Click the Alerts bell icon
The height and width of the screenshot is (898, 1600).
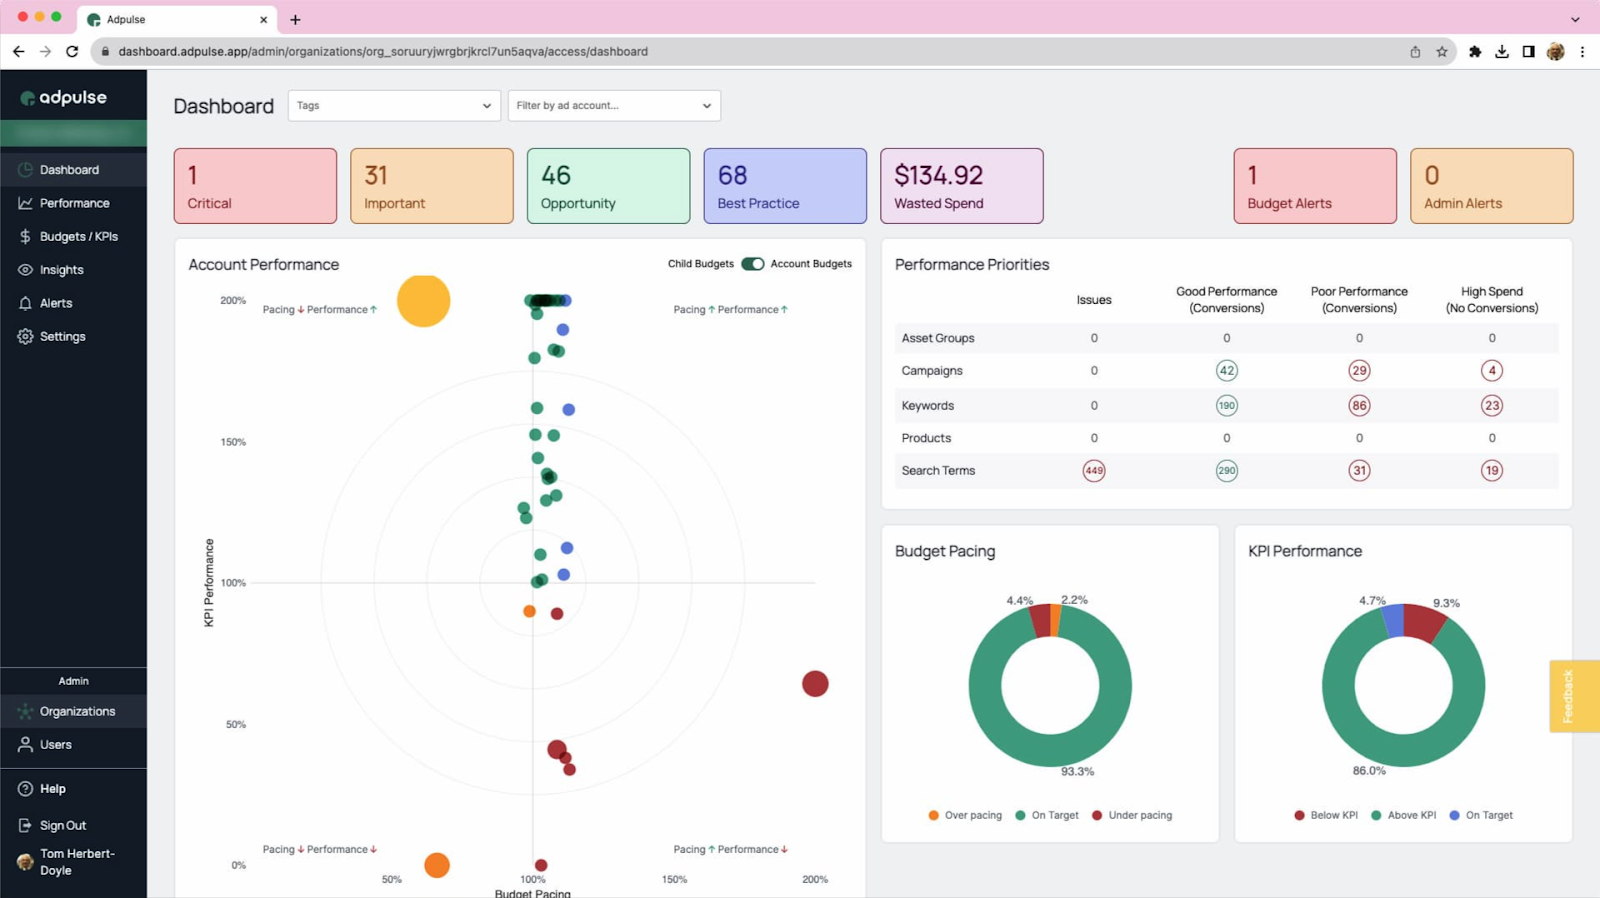point(25,303)
